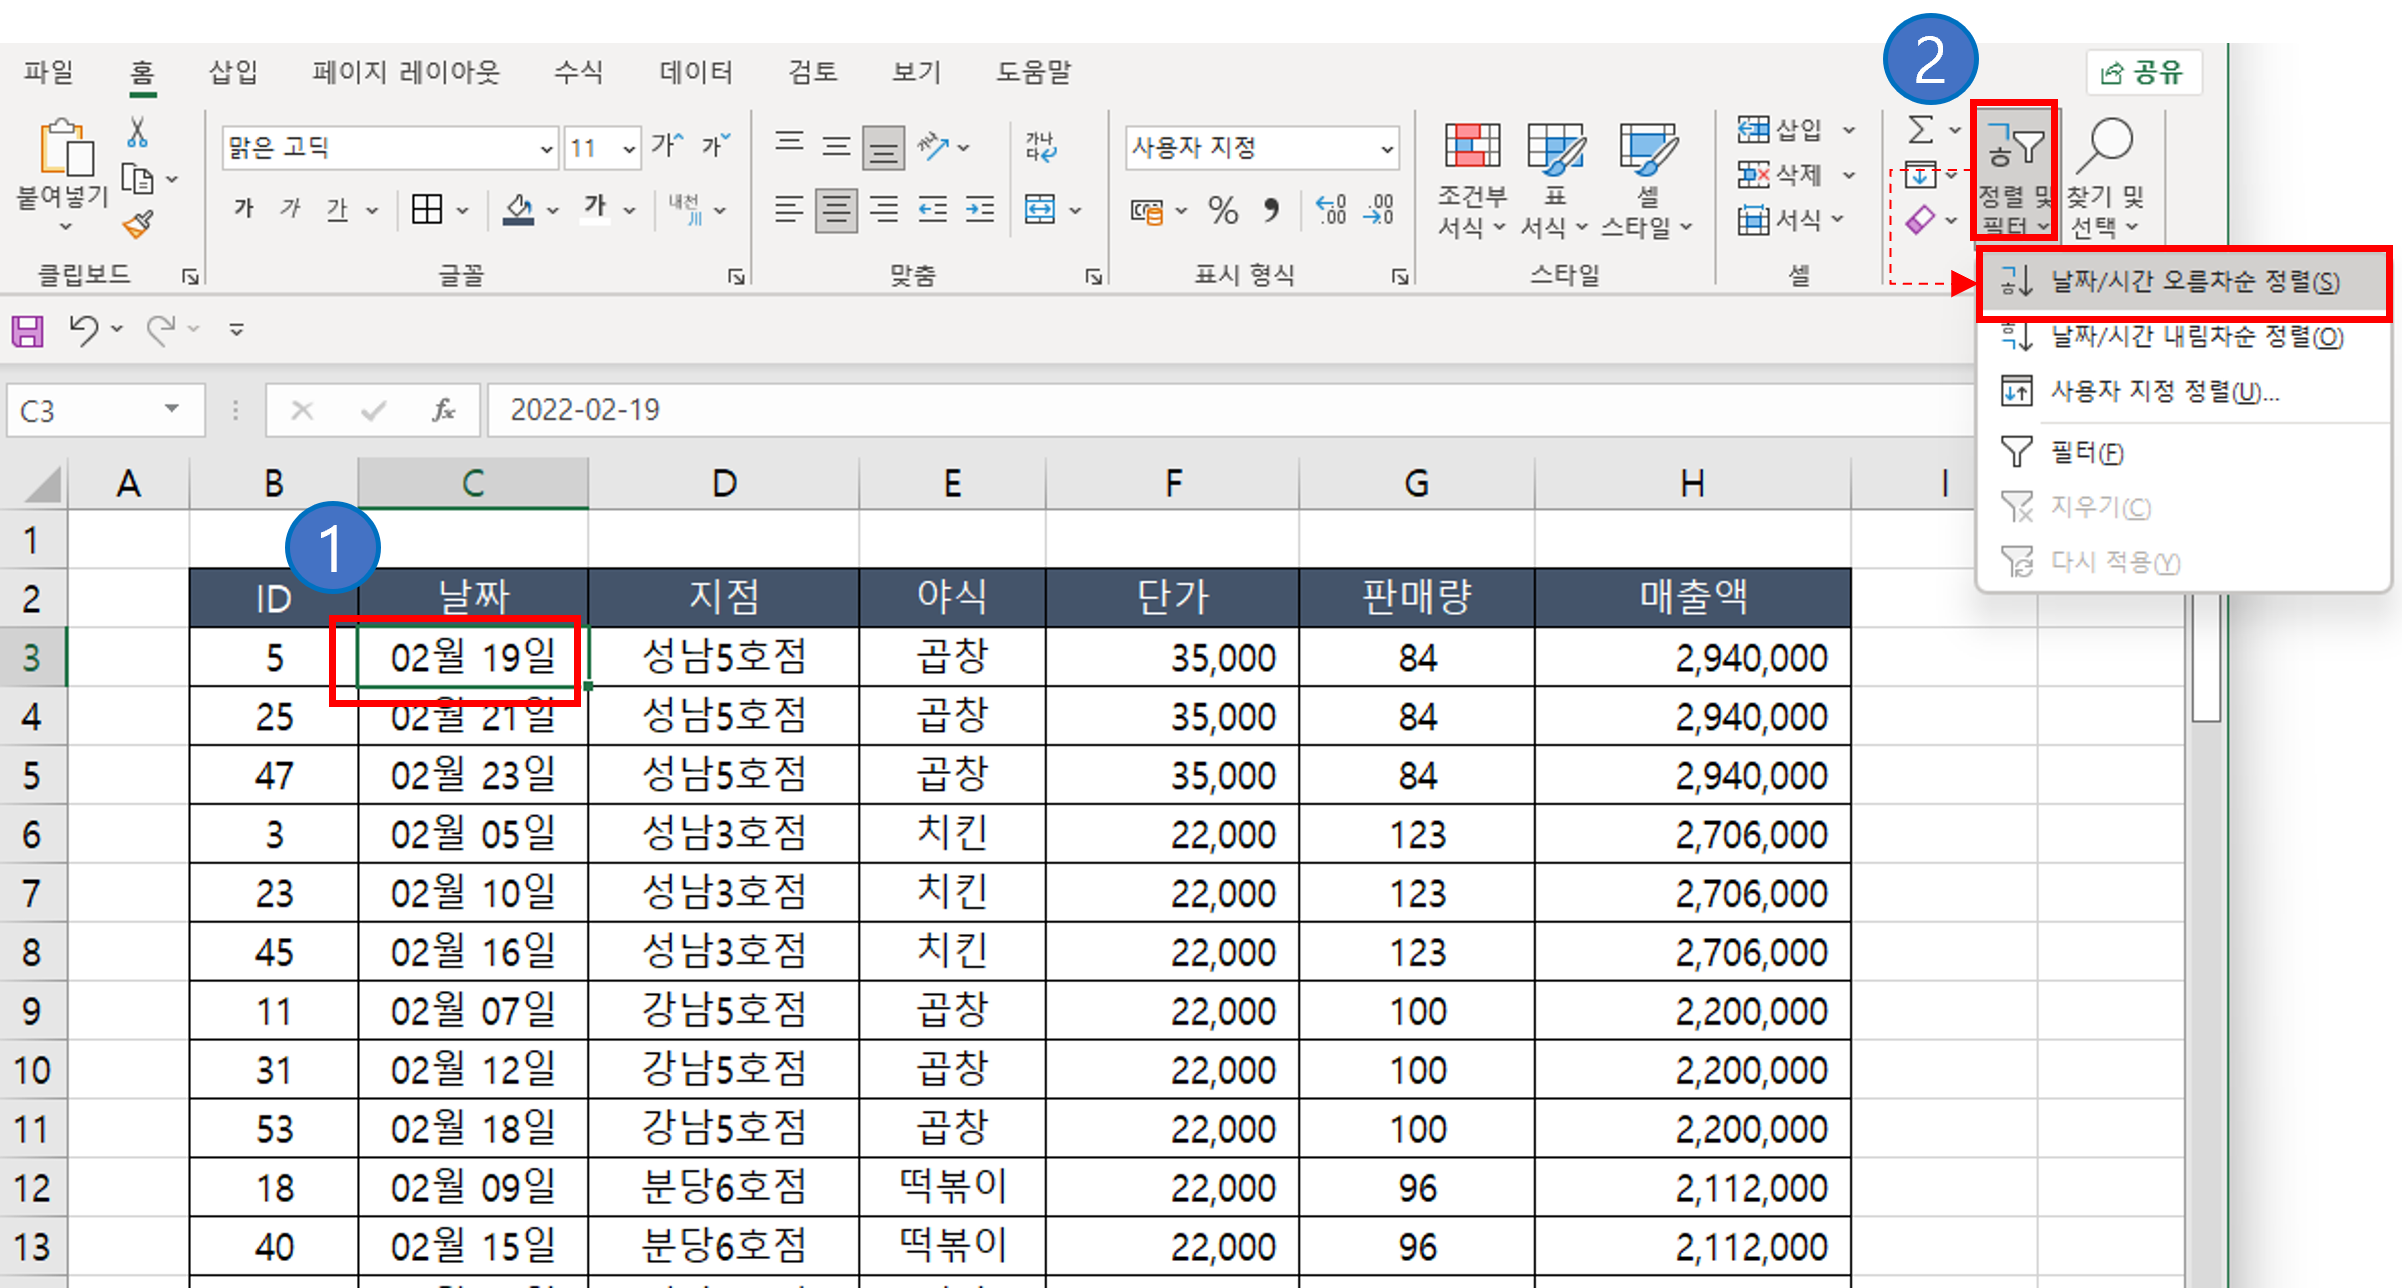This screenshot has height=1288, width=2402.
Task: Open the font name dropdown (맑은 고딕)
Action: [x=390, y=147]
